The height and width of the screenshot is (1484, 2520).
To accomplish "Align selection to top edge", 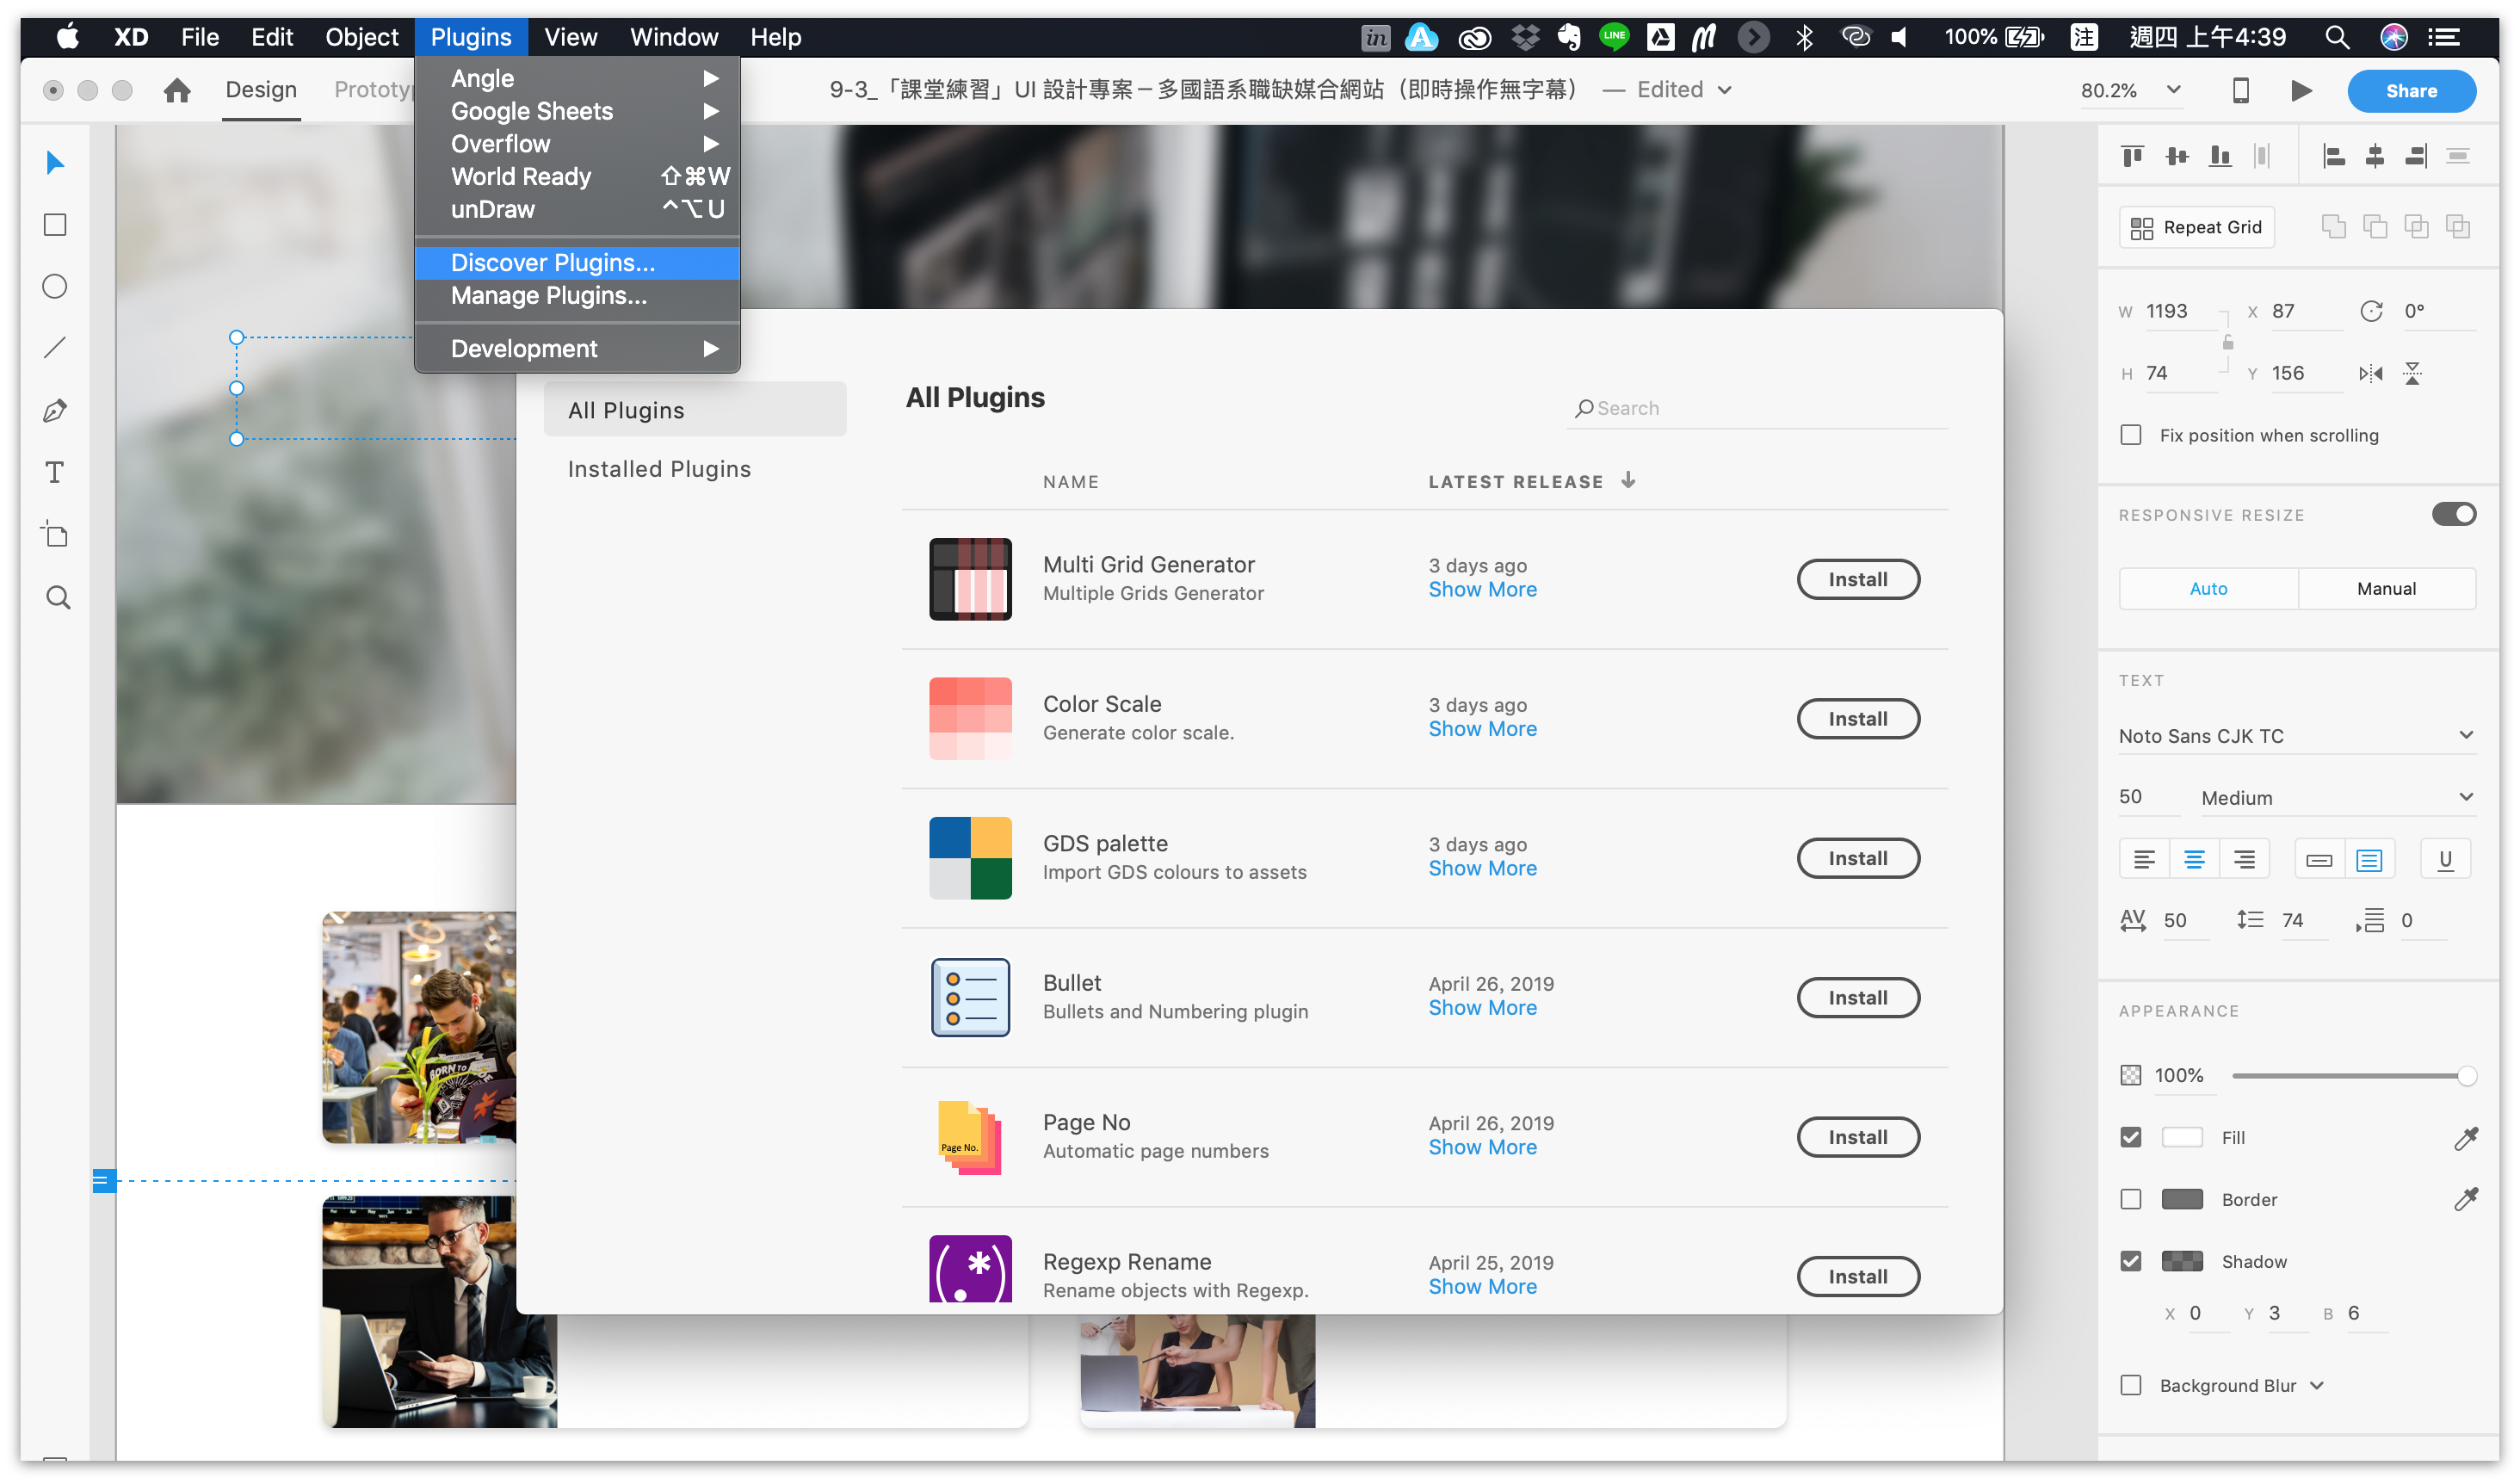I will click(x=2131, y=156).
